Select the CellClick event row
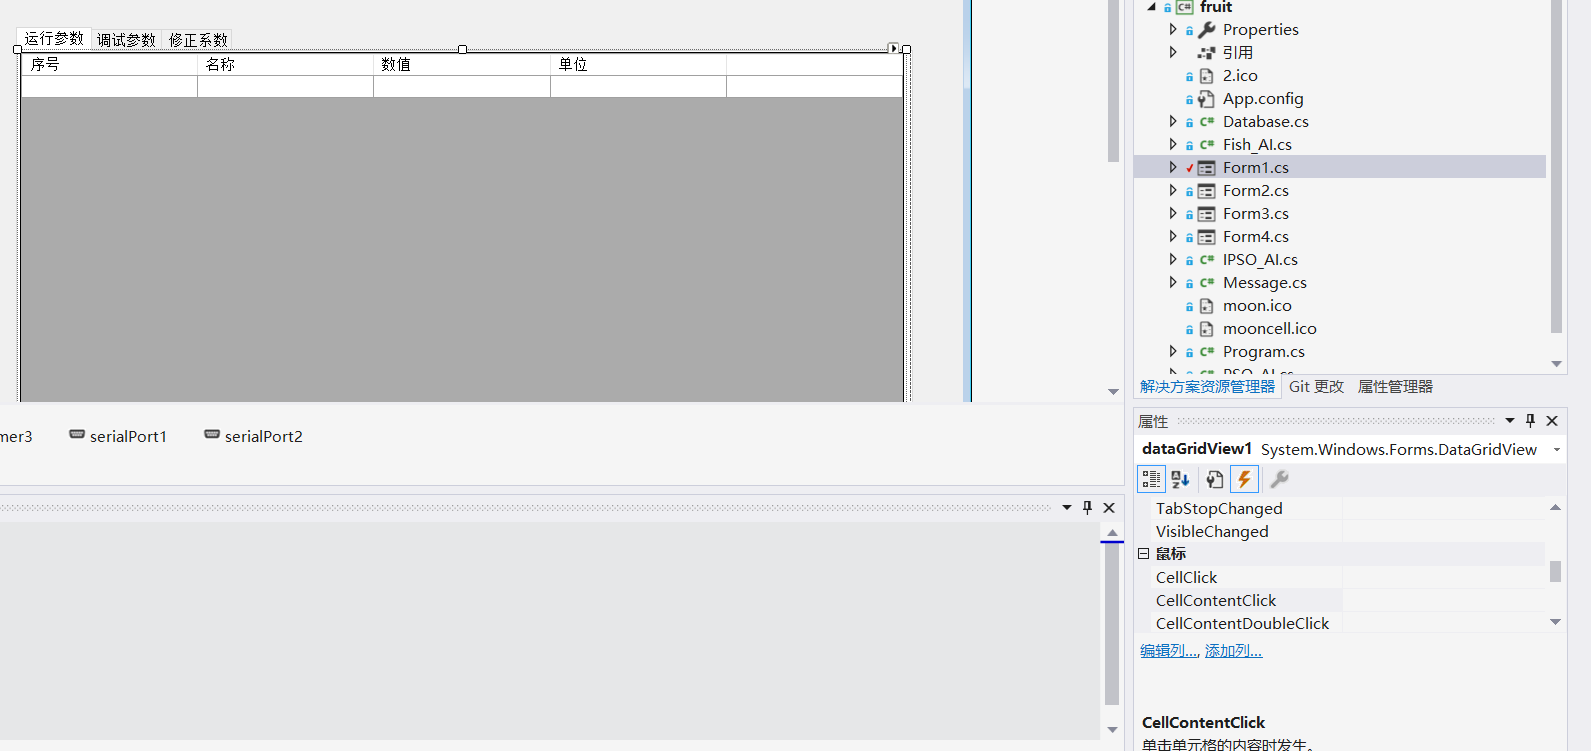This screenshot has height=751, width=1591. click(x=1340, y=578)
